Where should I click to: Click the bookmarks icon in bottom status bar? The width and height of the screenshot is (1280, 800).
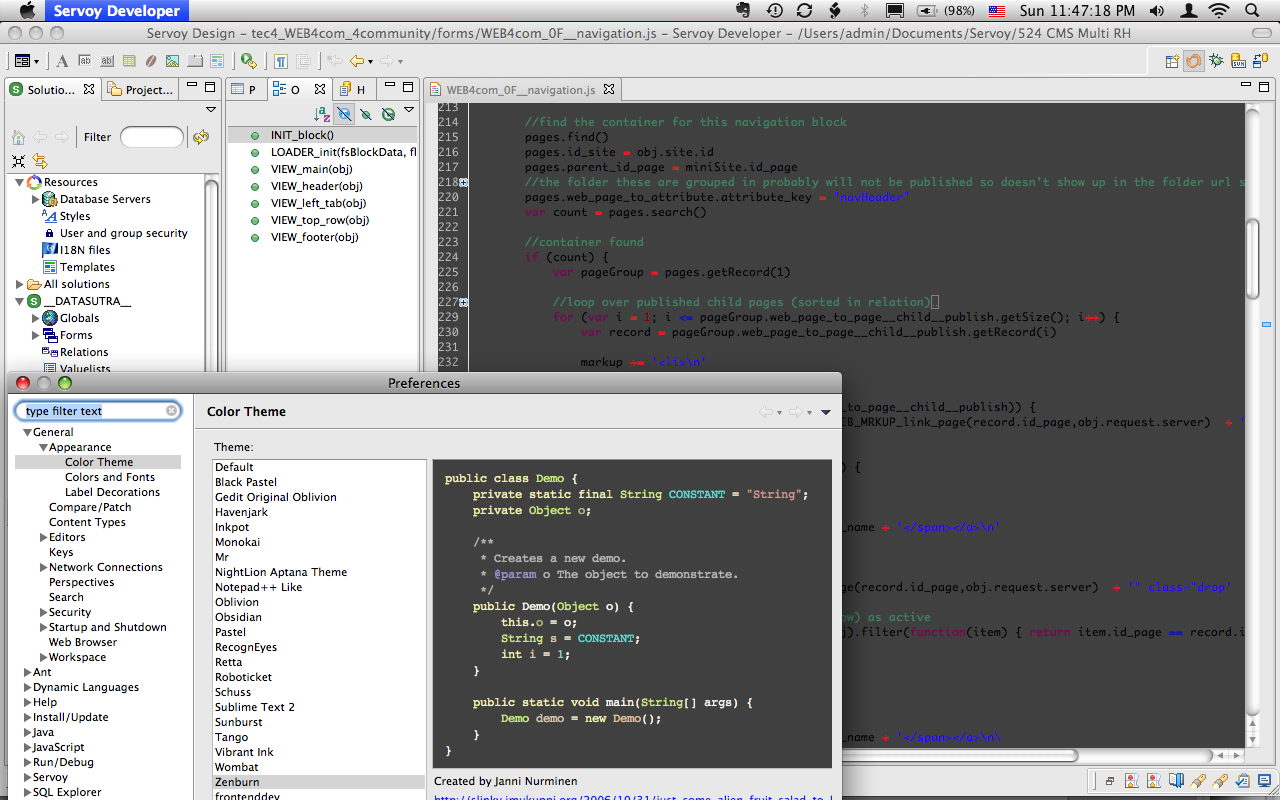[1177, 781]
